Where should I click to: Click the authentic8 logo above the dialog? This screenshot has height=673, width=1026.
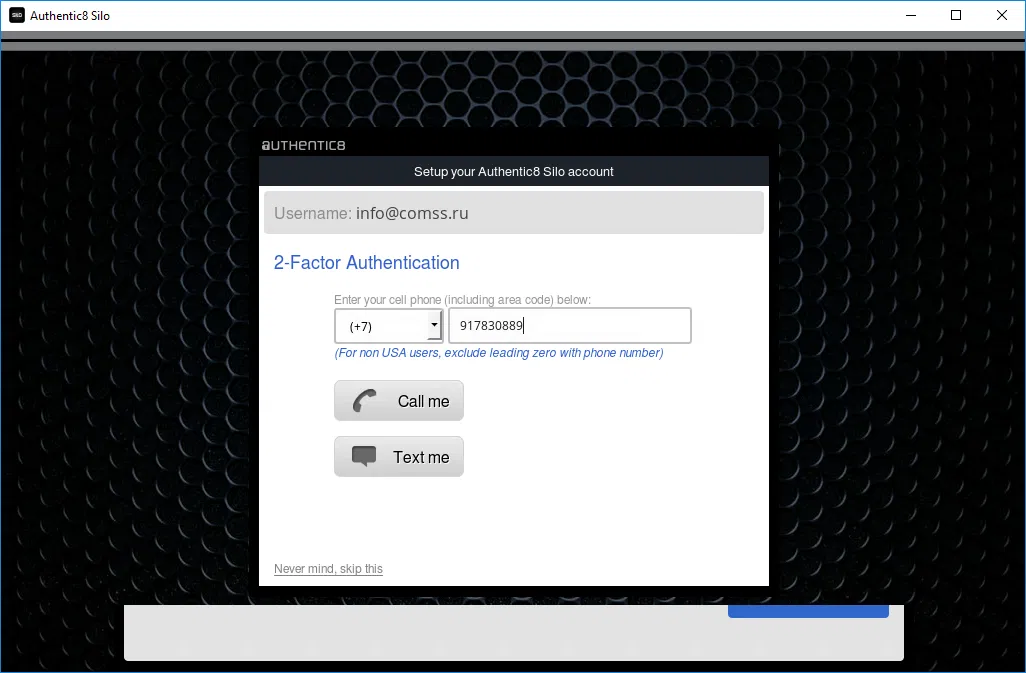coord(303,145)
